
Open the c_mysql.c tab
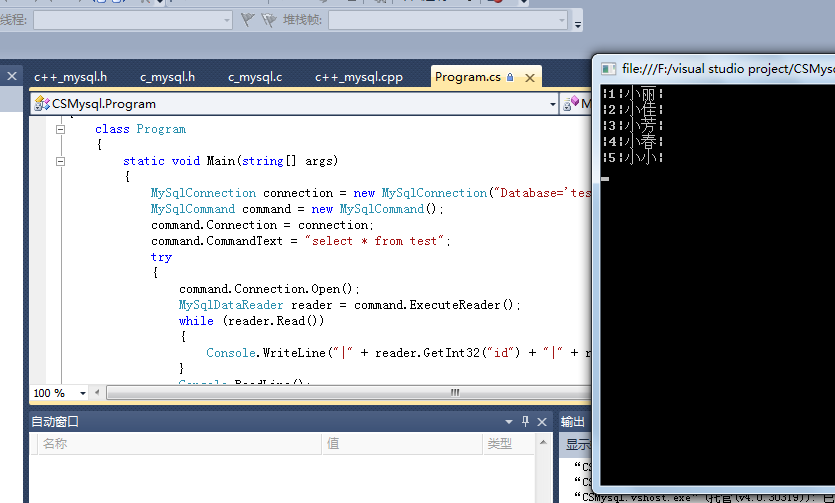click(255, 77)
